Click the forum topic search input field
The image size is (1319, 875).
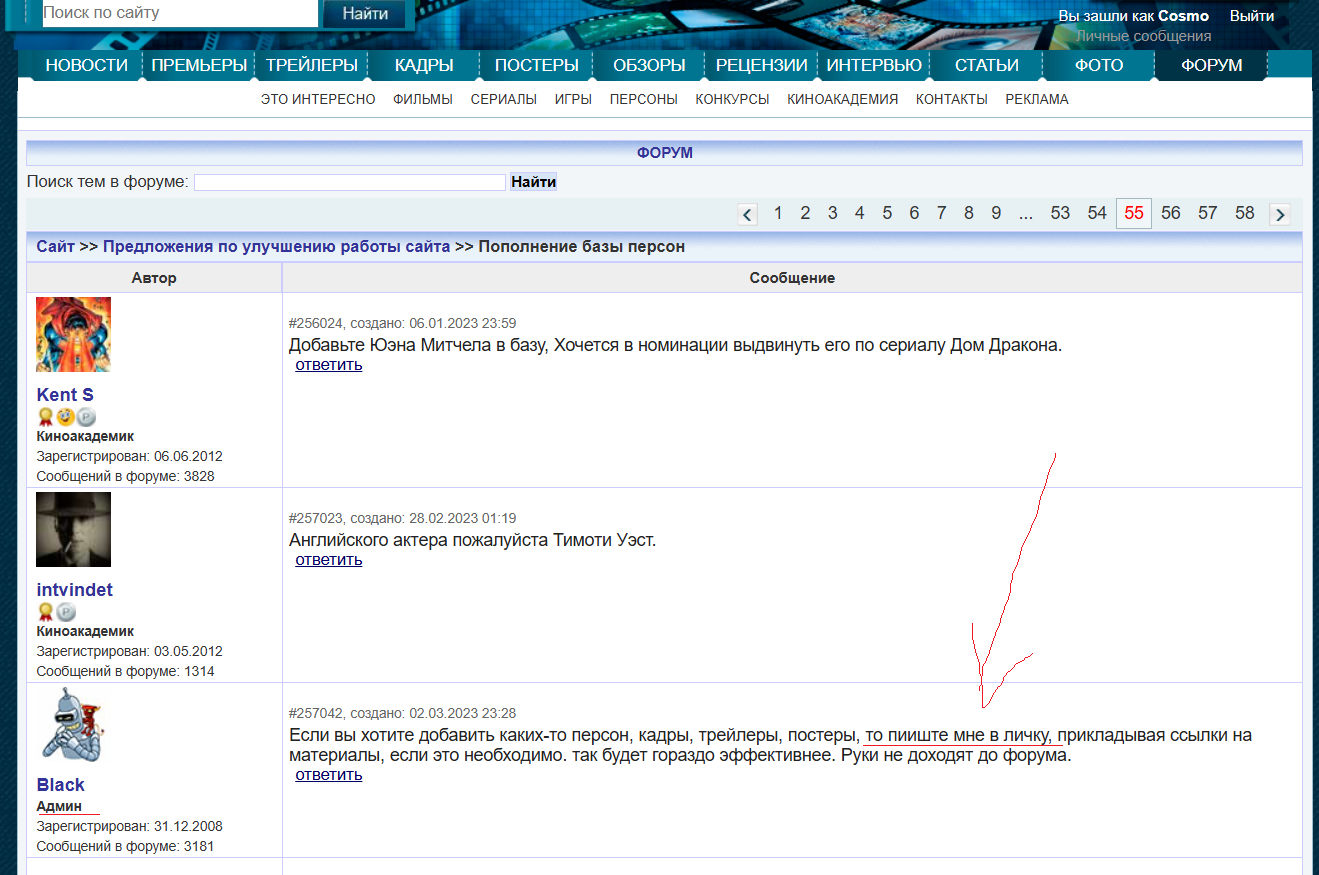pyautogui.click(x=349, y=182)
